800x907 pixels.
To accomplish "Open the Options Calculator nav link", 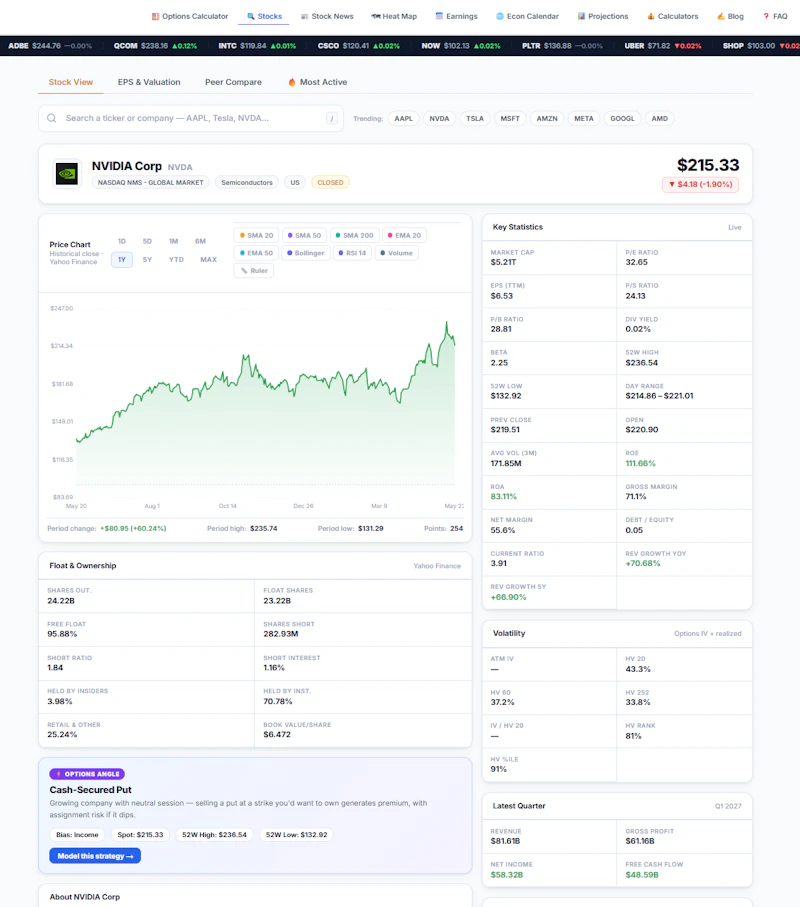I will tap(190, 16).
